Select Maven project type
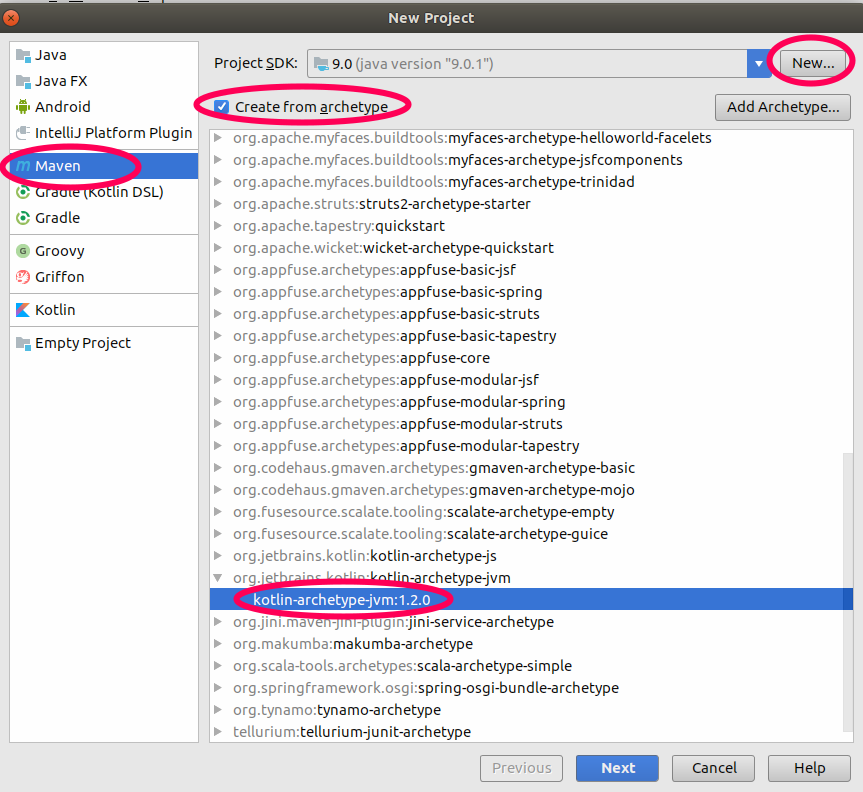This screenshot has height=792, width=863. [x=104, y=166]
